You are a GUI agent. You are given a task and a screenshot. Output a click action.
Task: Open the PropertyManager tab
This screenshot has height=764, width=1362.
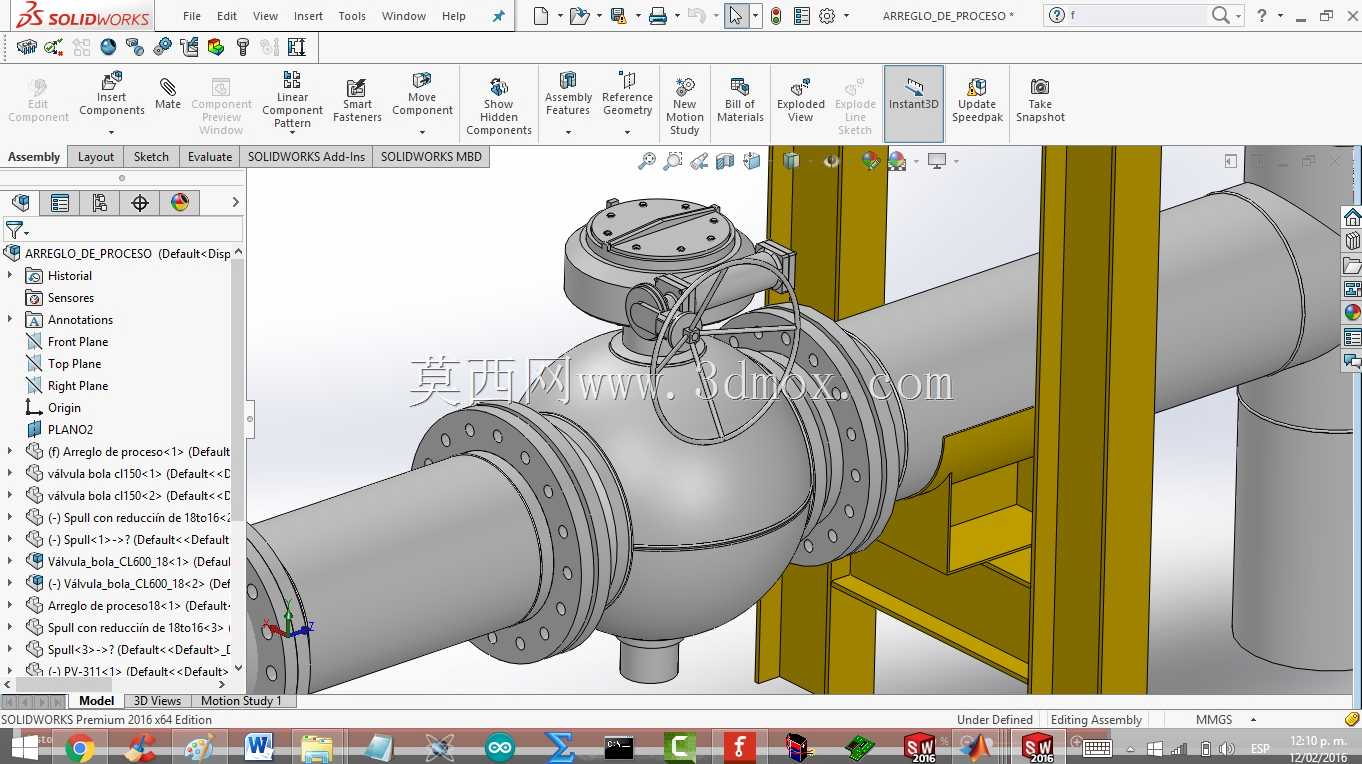[x=60, y=203]
